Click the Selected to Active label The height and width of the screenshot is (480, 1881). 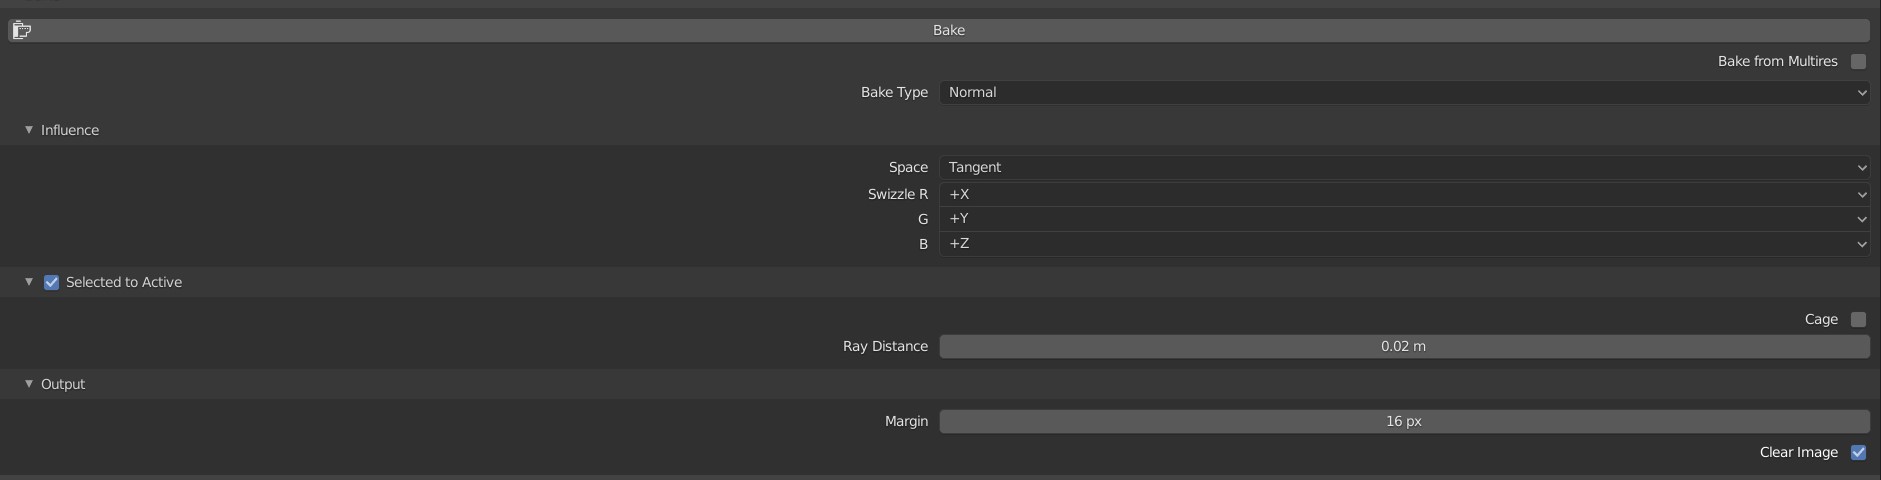tap(124, 282)
